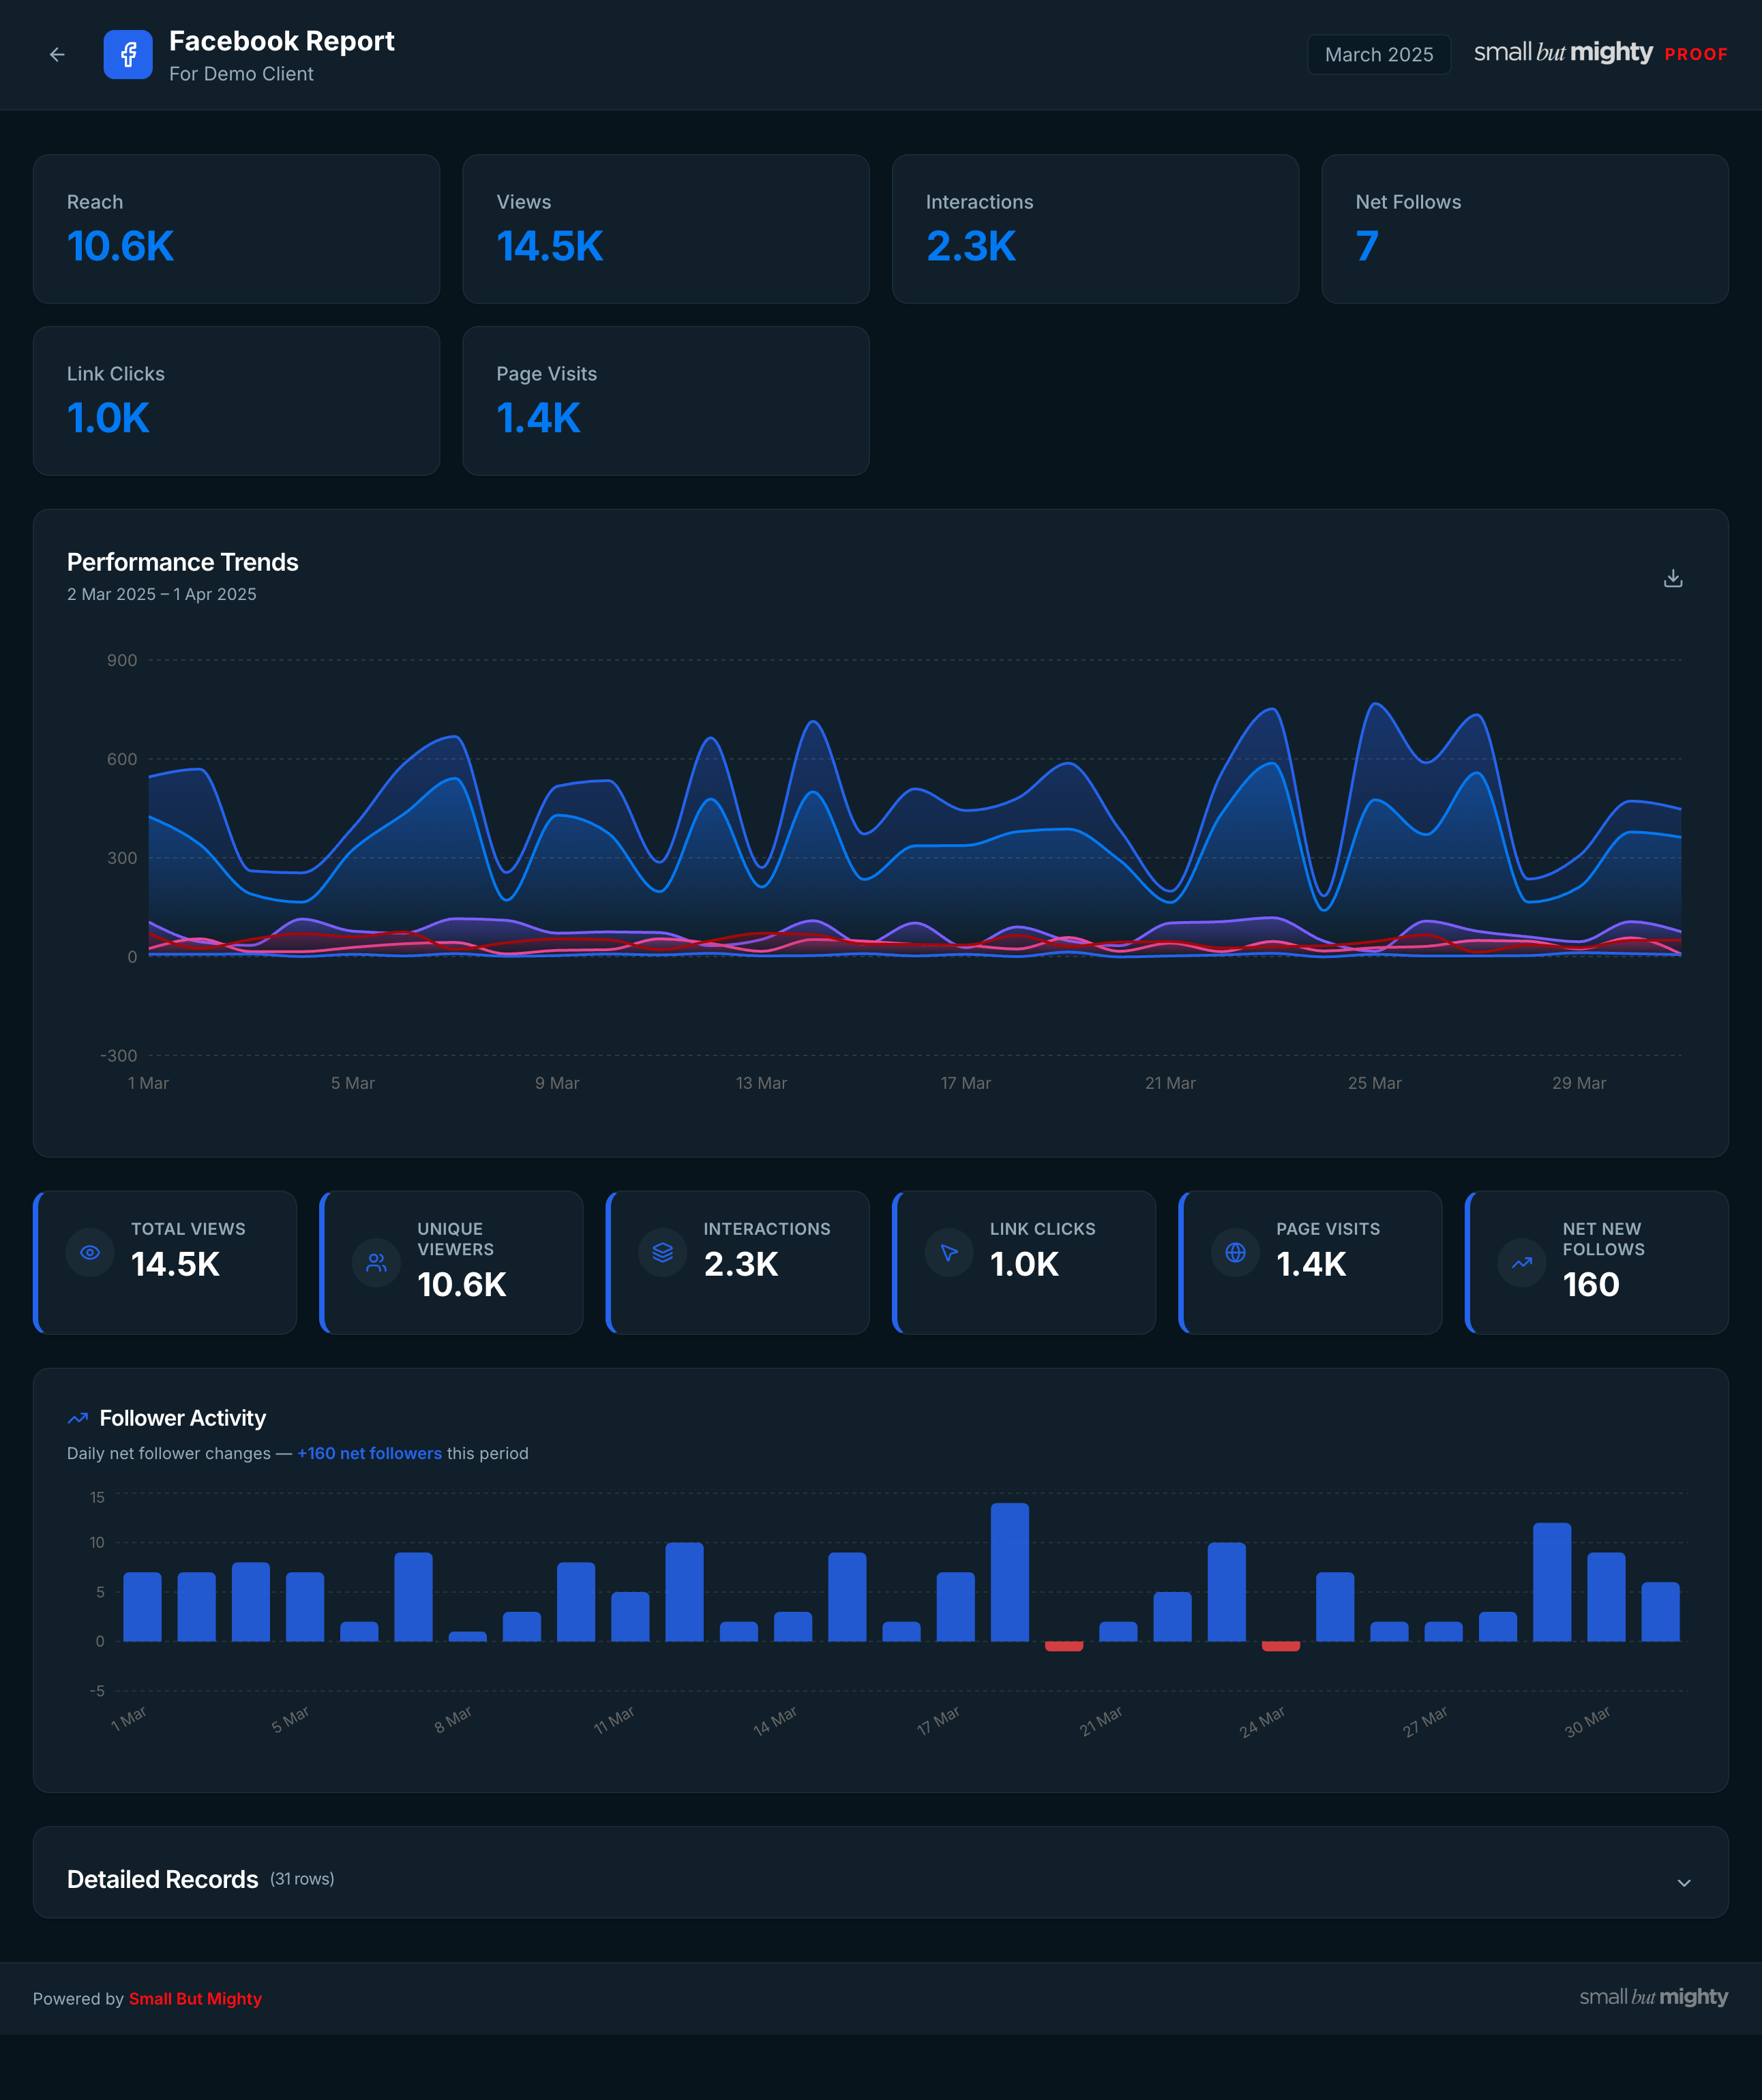Click the Facebook logo icon
1762x2100 pixels.
coord(128,54)
